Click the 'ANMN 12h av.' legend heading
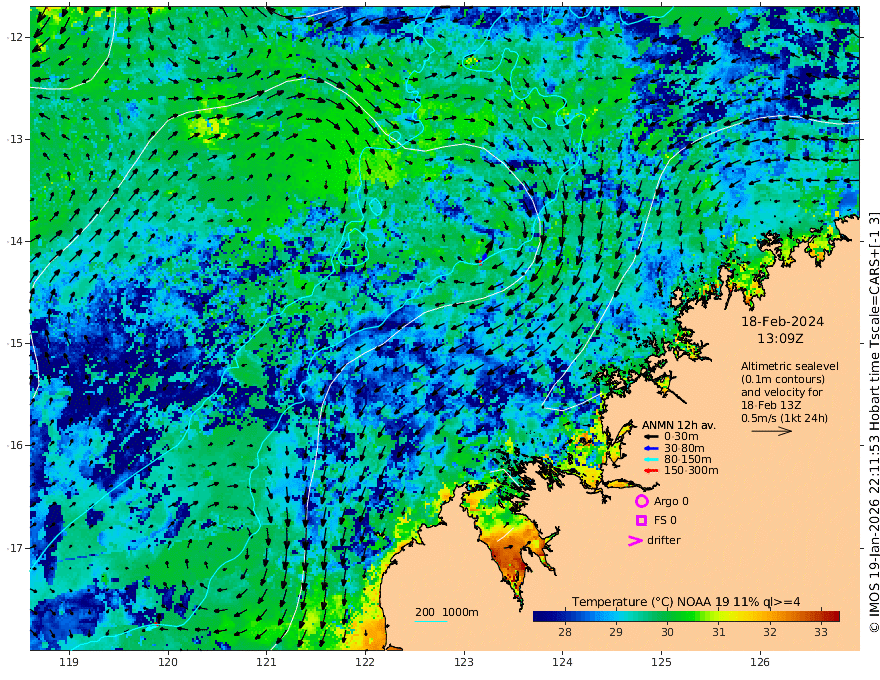This screenshot has width=880, height=680. [679, 425]
